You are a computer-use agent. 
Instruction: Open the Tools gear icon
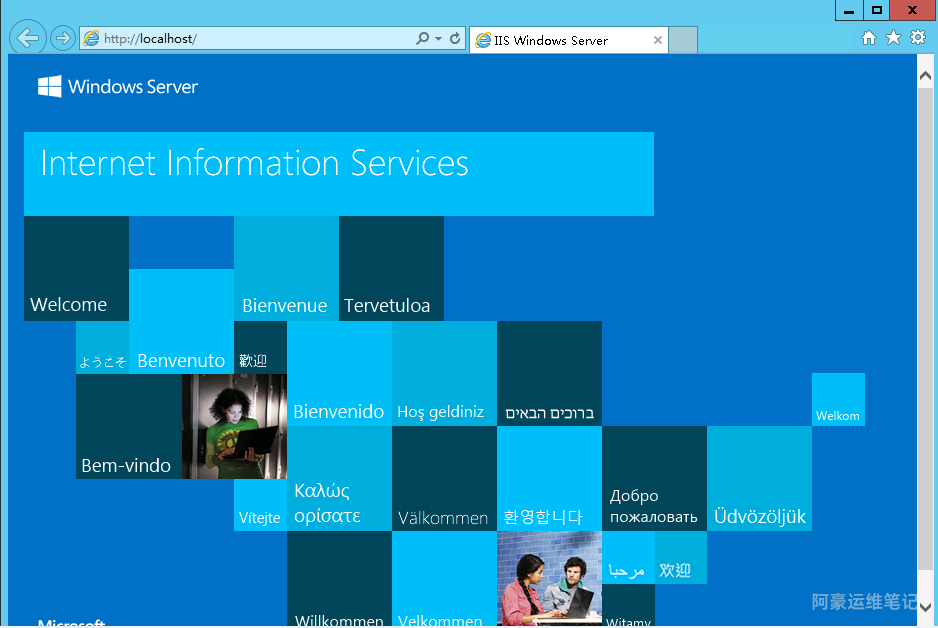pos(917,38)
